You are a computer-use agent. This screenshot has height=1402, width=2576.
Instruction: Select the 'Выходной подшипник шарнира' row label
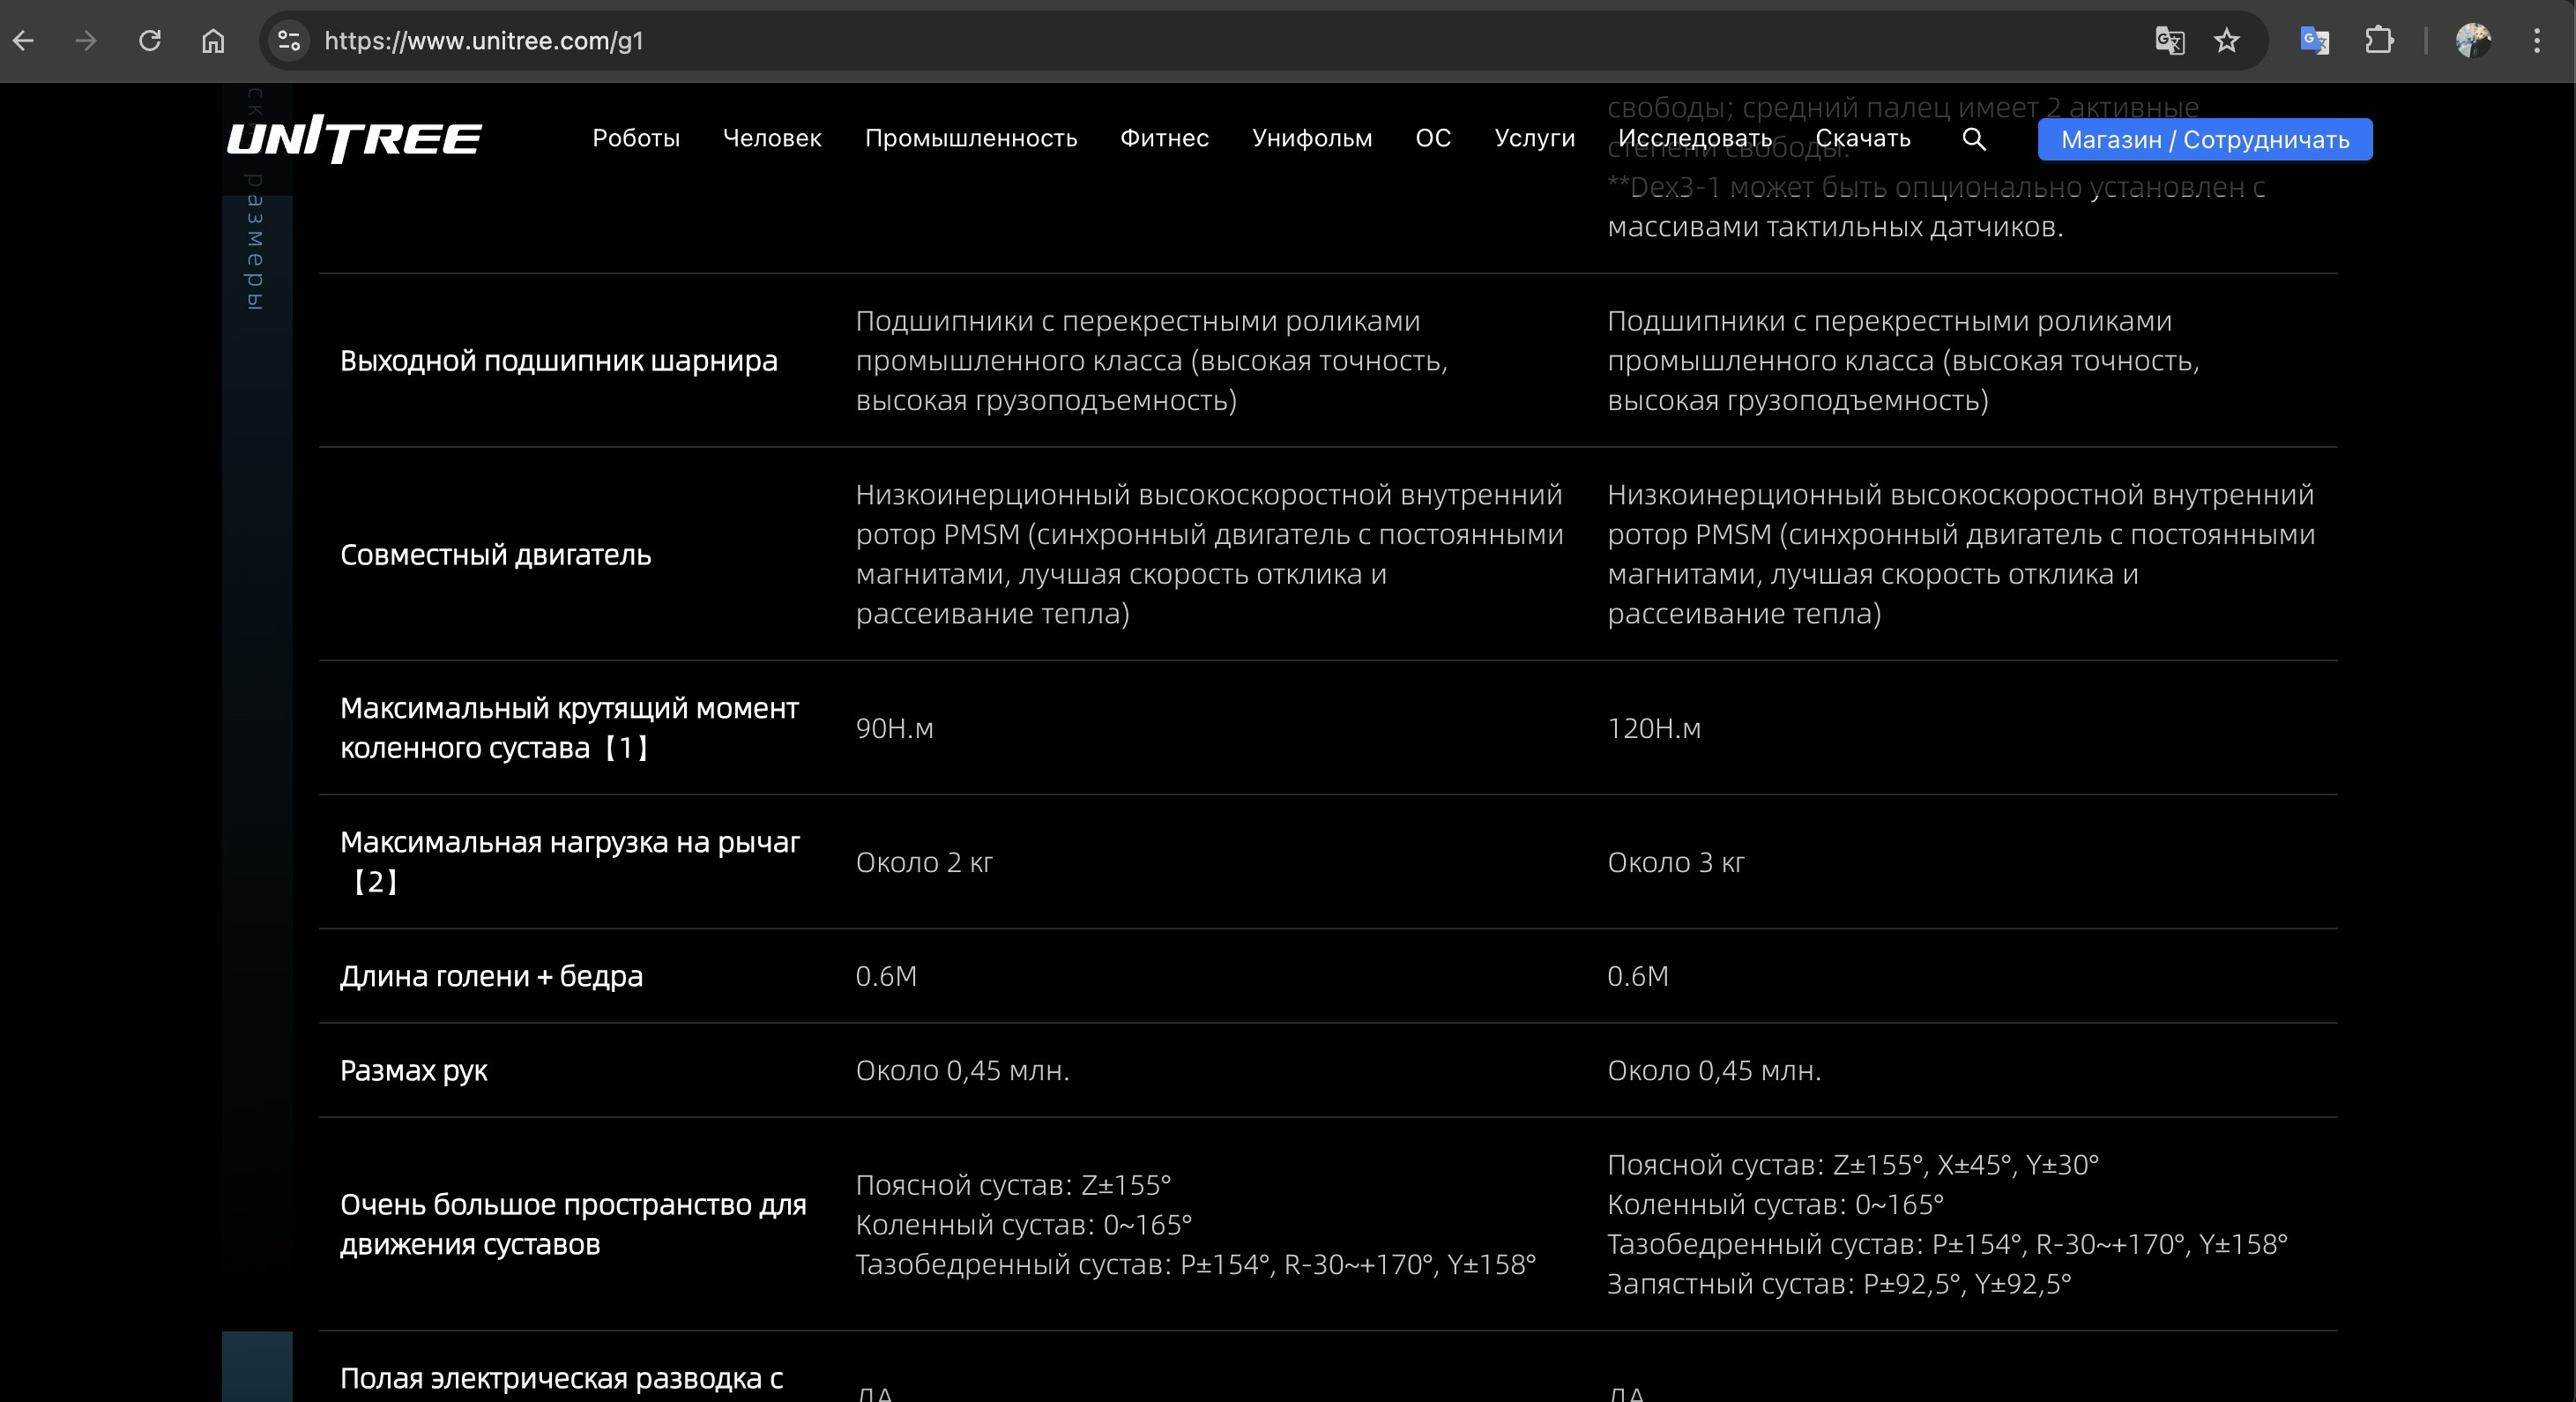558,361
